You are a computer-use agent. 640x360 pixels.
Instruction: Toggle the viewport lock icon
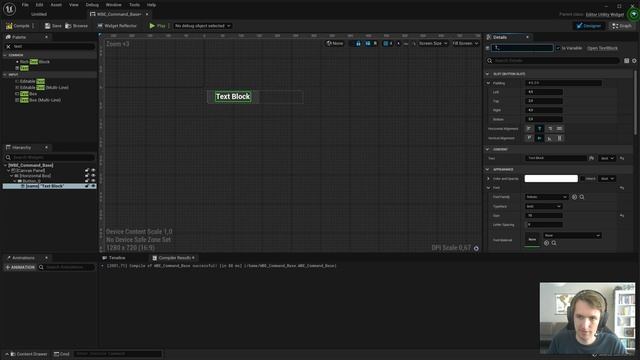(358, 43)
